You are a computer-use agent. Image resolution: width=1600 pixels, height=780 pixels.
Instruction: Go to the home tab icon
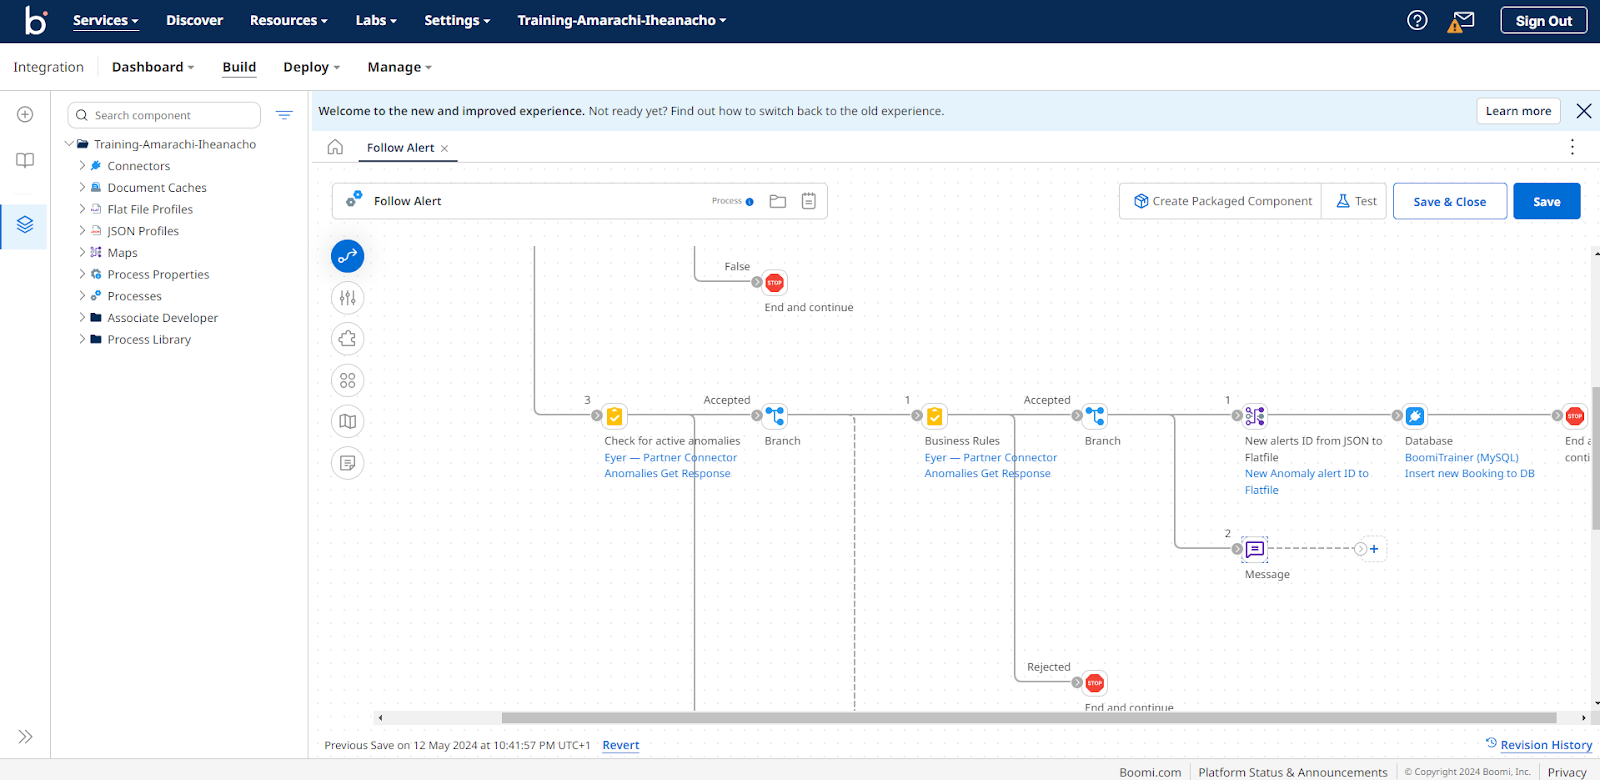tap(335, 147)
